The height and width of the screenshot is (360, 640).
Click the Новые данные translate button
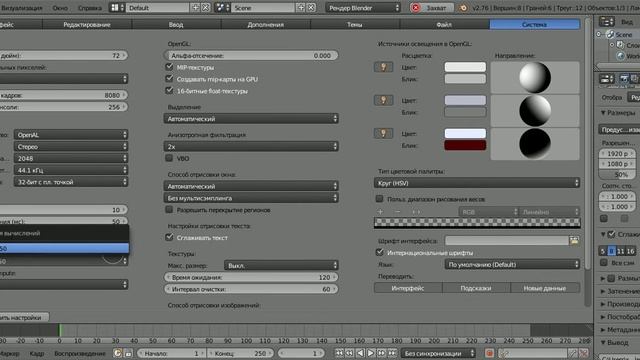pos(545,288)
